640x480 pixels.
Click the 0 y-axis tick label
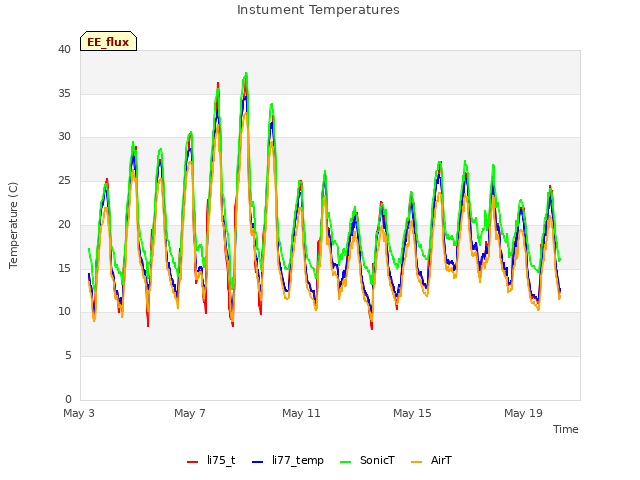68,400
